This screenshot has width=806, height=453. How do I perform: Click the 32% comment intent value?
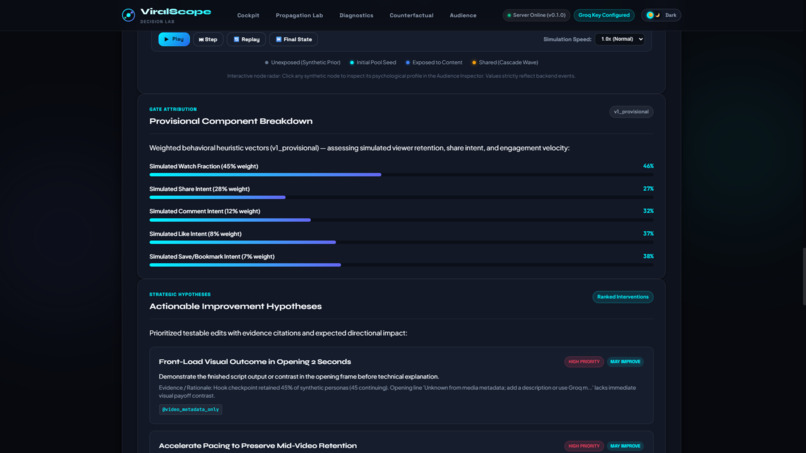[x=648, y=211]
